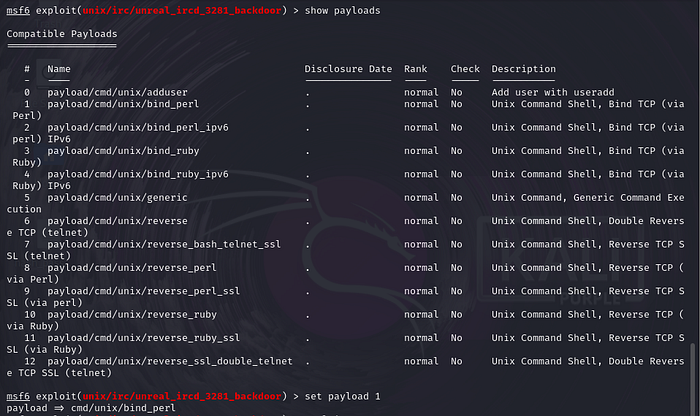Click the Description column header
The height and width of the screenshot is (416, 700).
pyautogui.click(x=523, y=69)
